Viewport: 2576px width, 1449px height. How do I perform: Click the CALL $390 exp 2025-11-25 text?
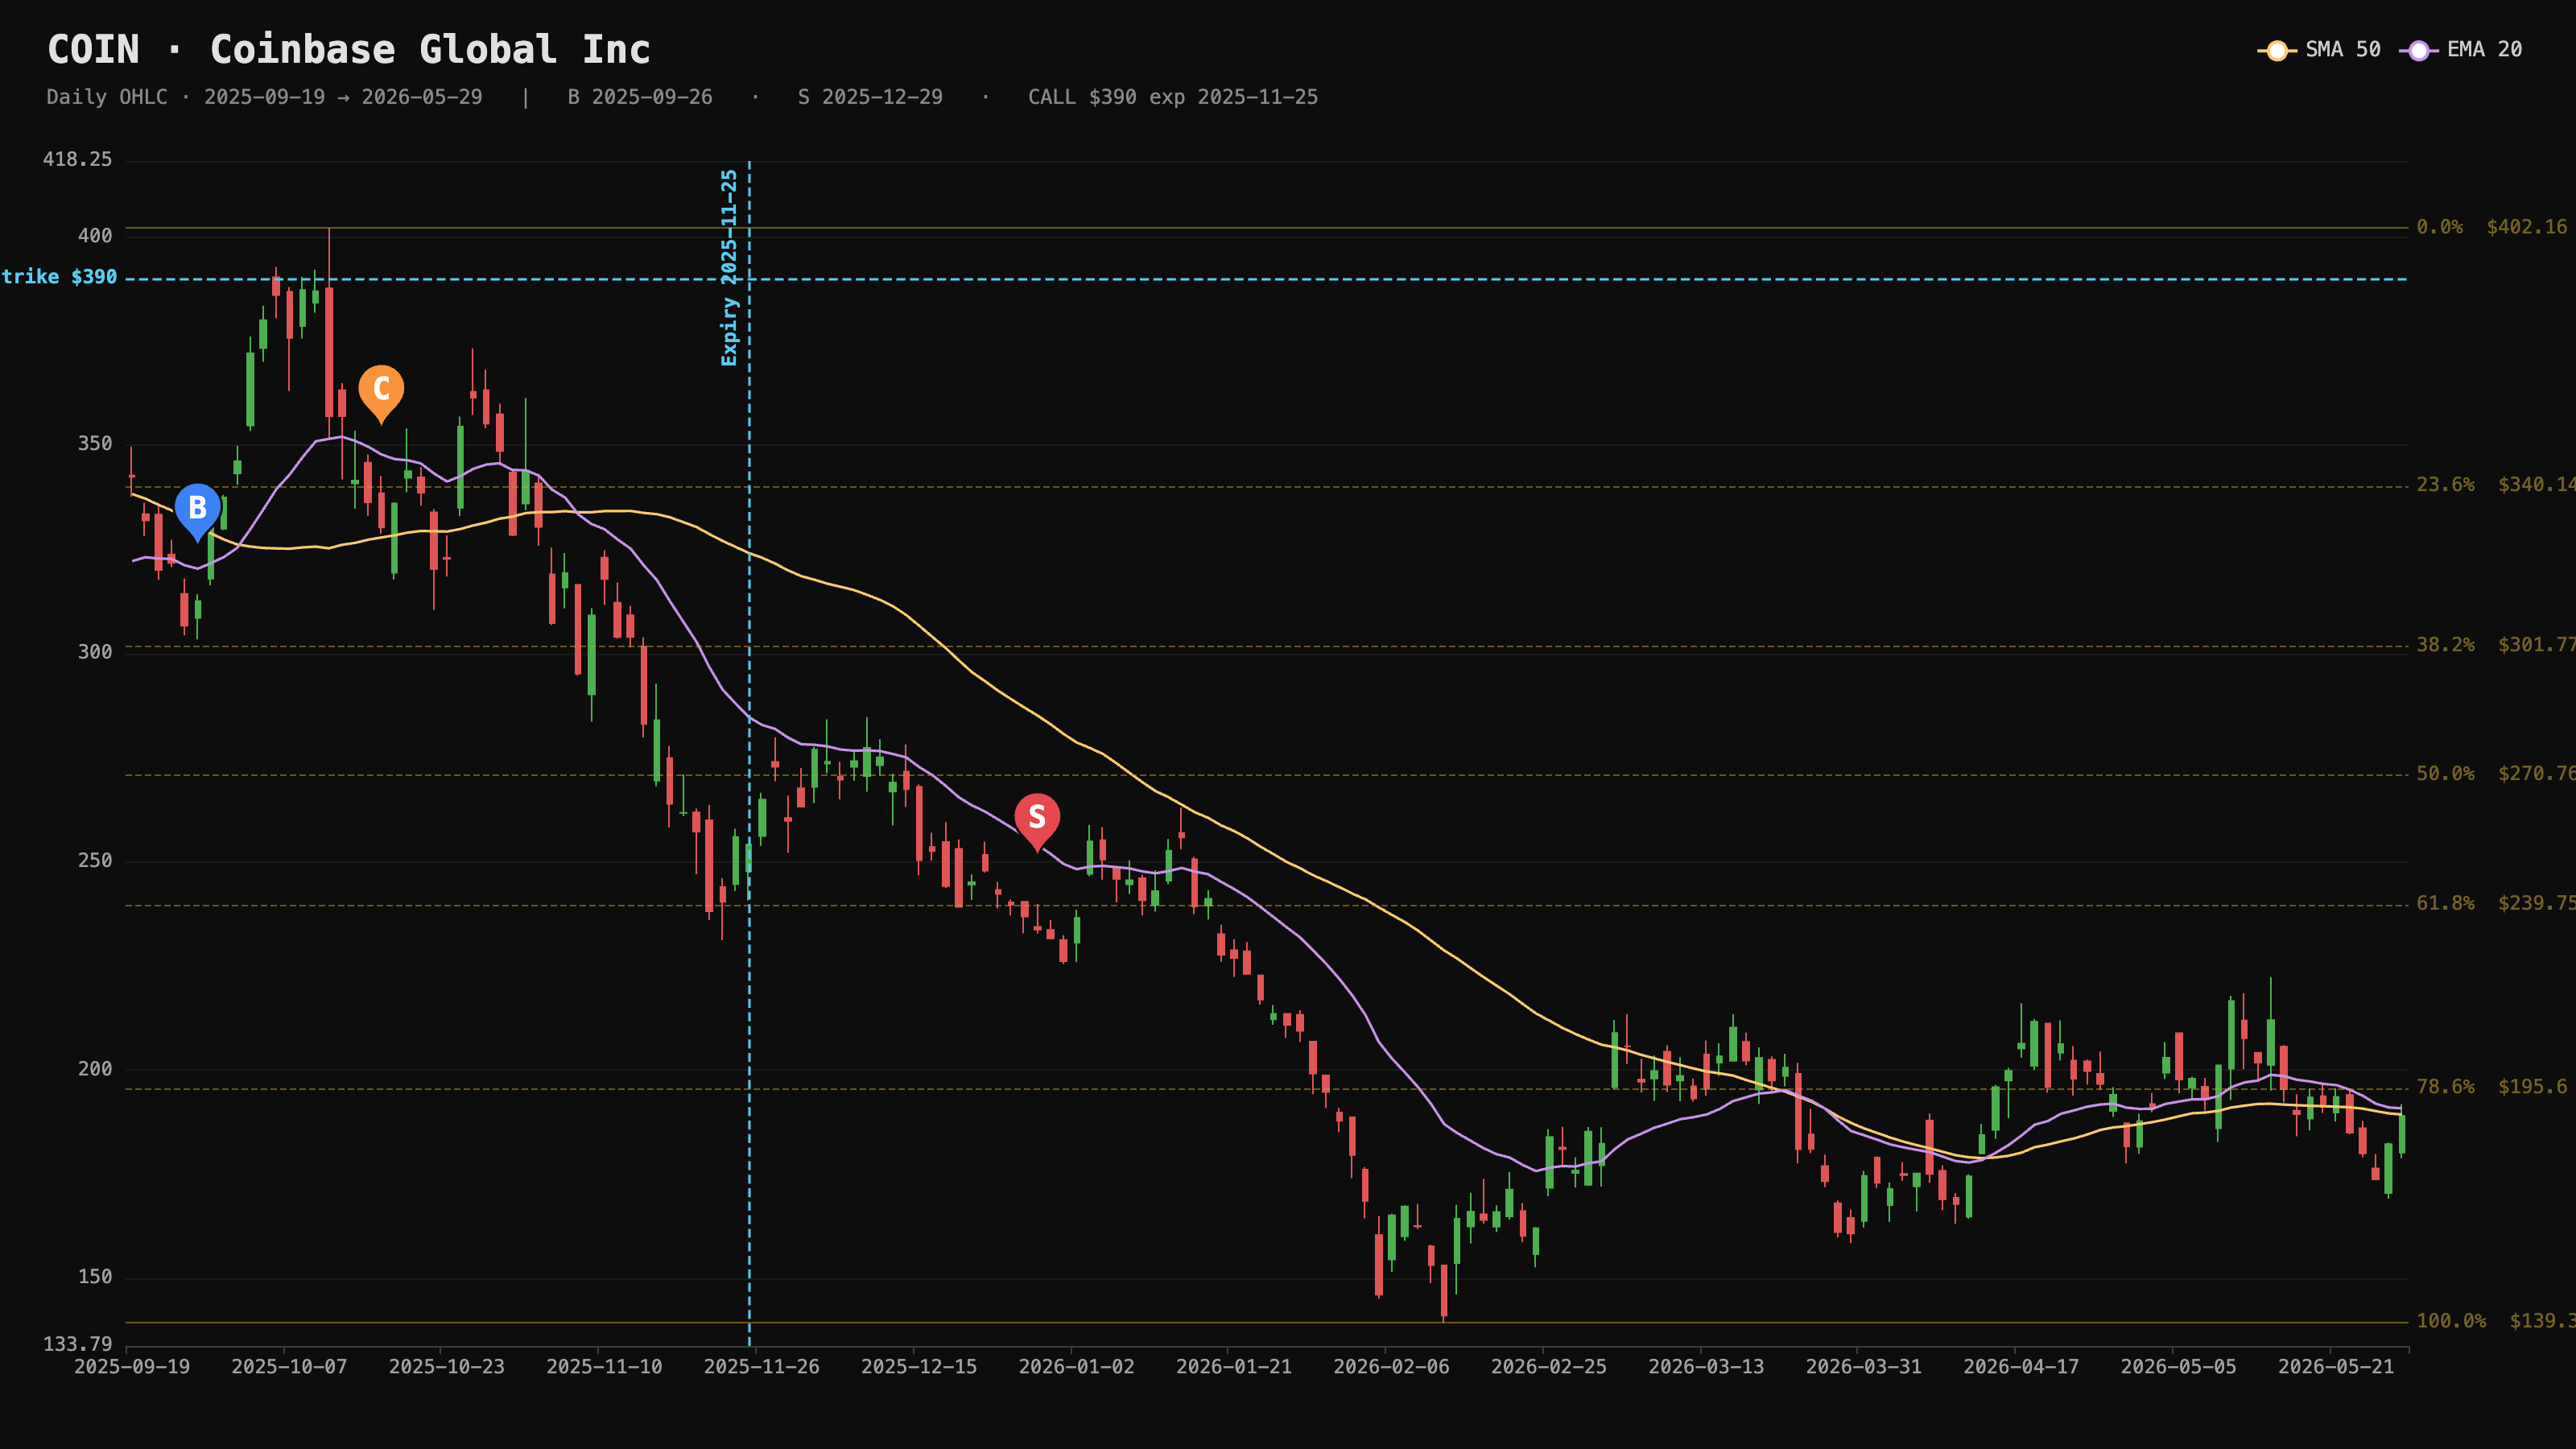[1173, 97]
